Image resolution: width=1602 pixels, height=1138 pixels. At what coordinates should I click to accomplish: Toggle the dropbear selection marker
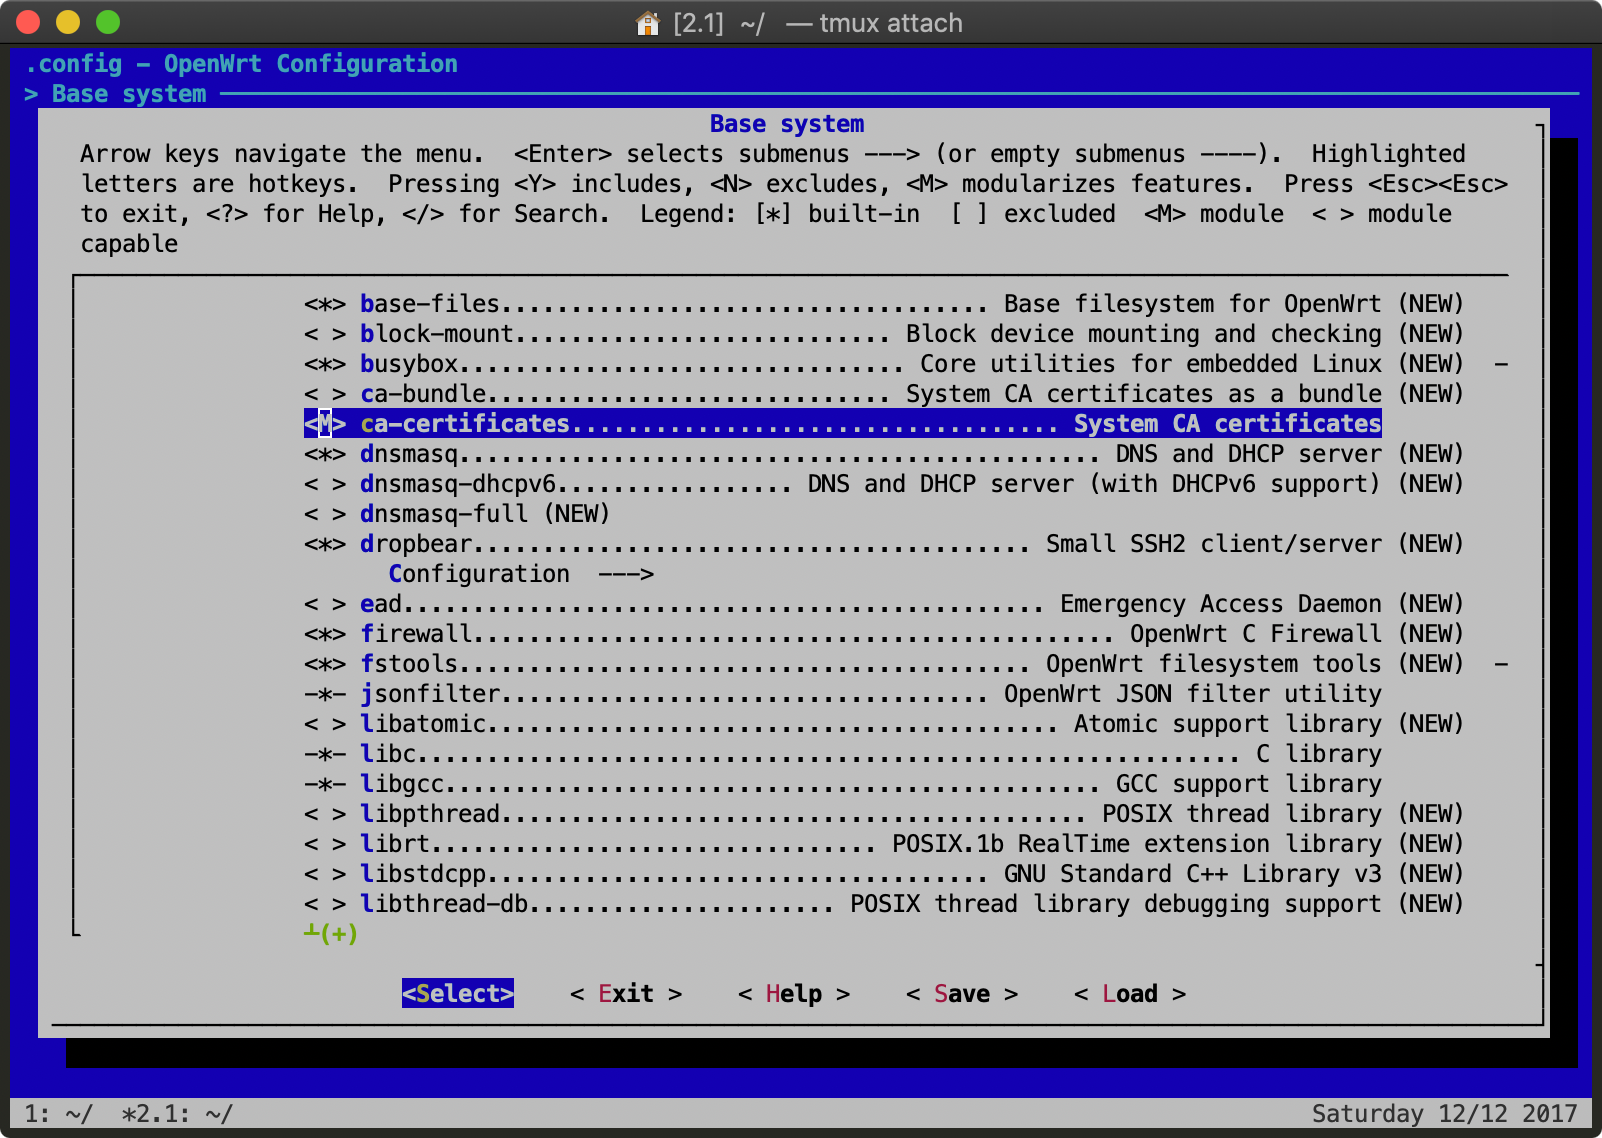click(325, 544)
